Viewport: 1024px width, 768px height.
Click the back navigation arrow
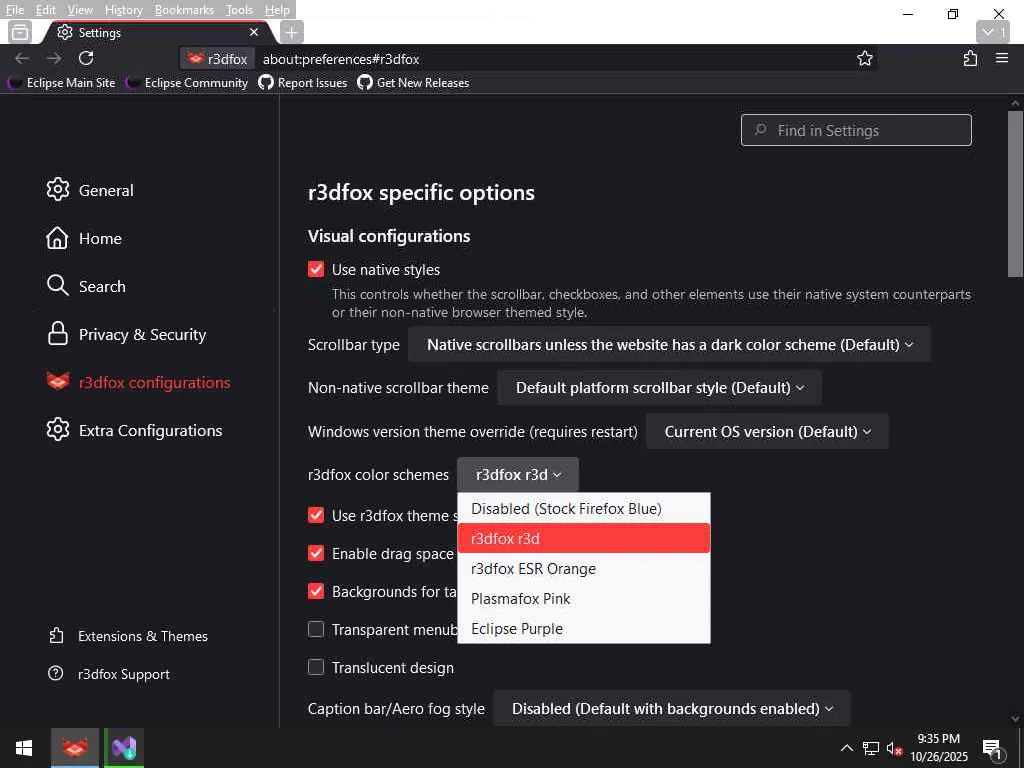(22, 59)
